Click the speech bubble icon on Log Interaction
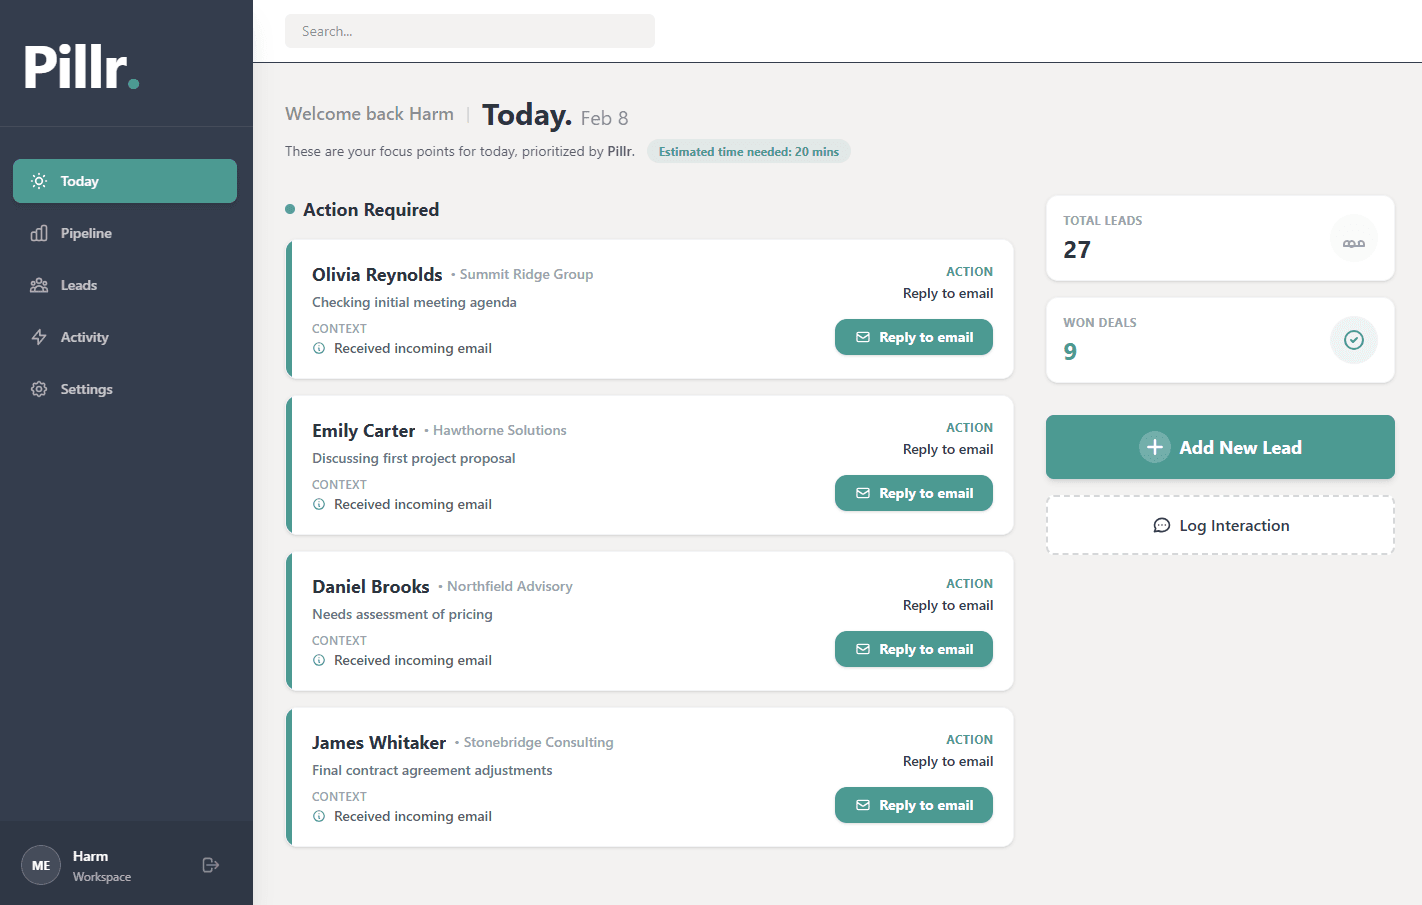This screenshot has height=905, width=1422. click(1161, 525)
